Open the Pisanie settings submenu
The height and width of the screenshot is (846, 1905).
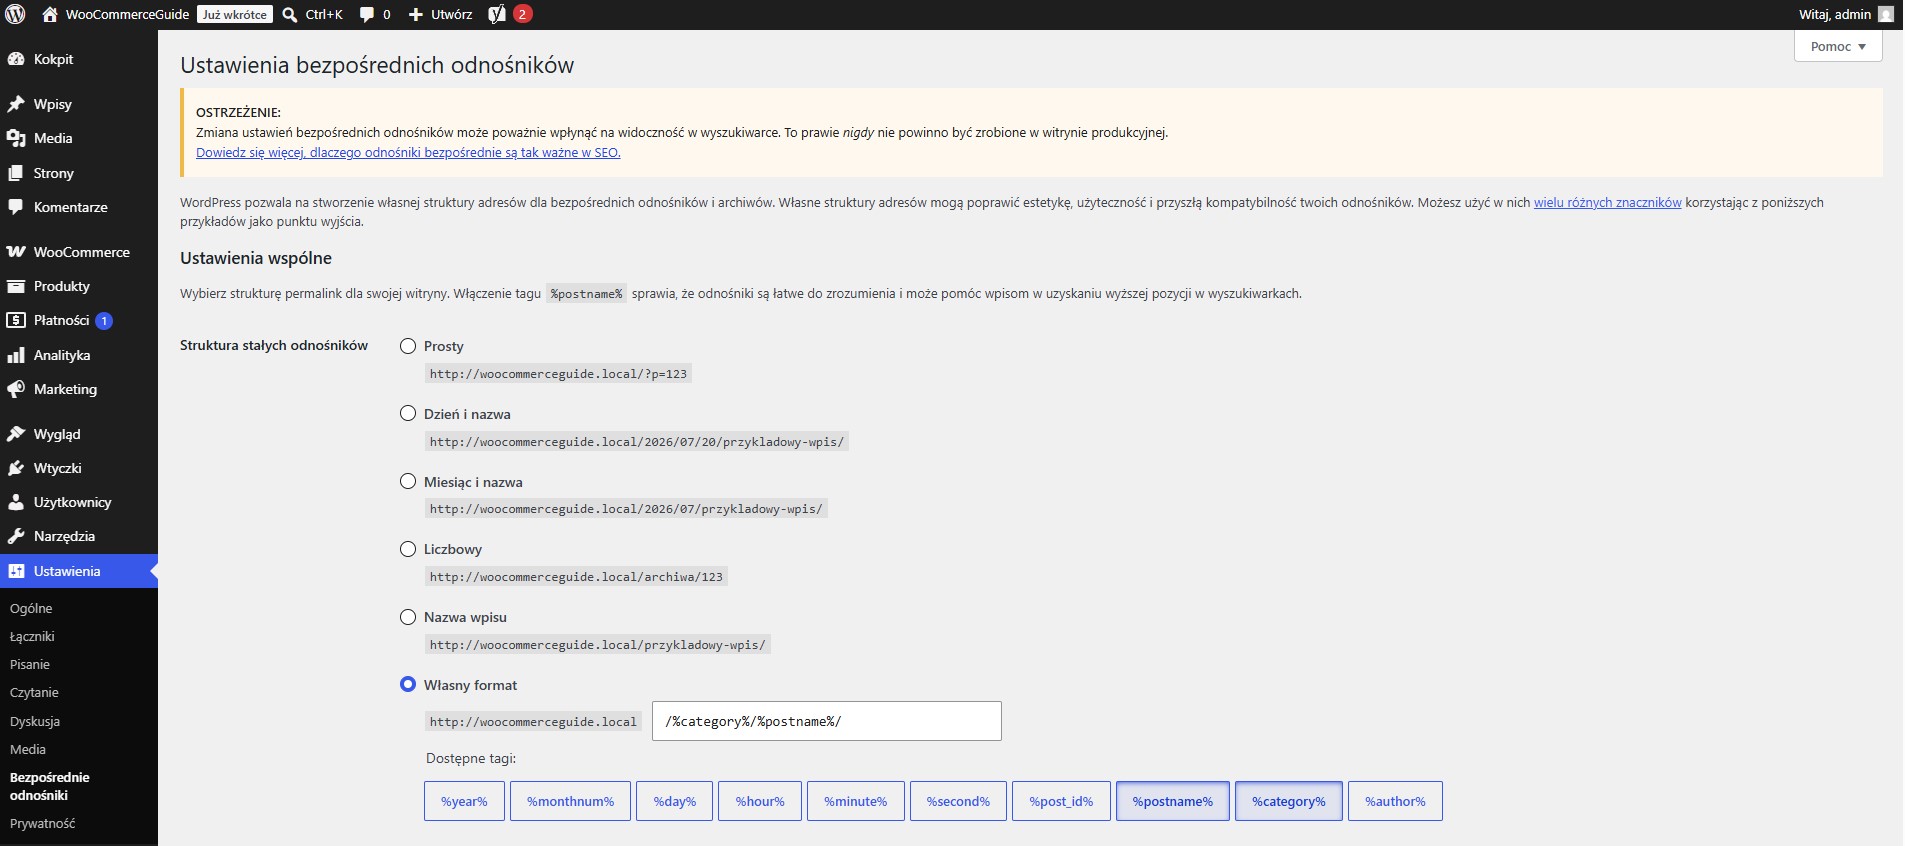[30, 664]
